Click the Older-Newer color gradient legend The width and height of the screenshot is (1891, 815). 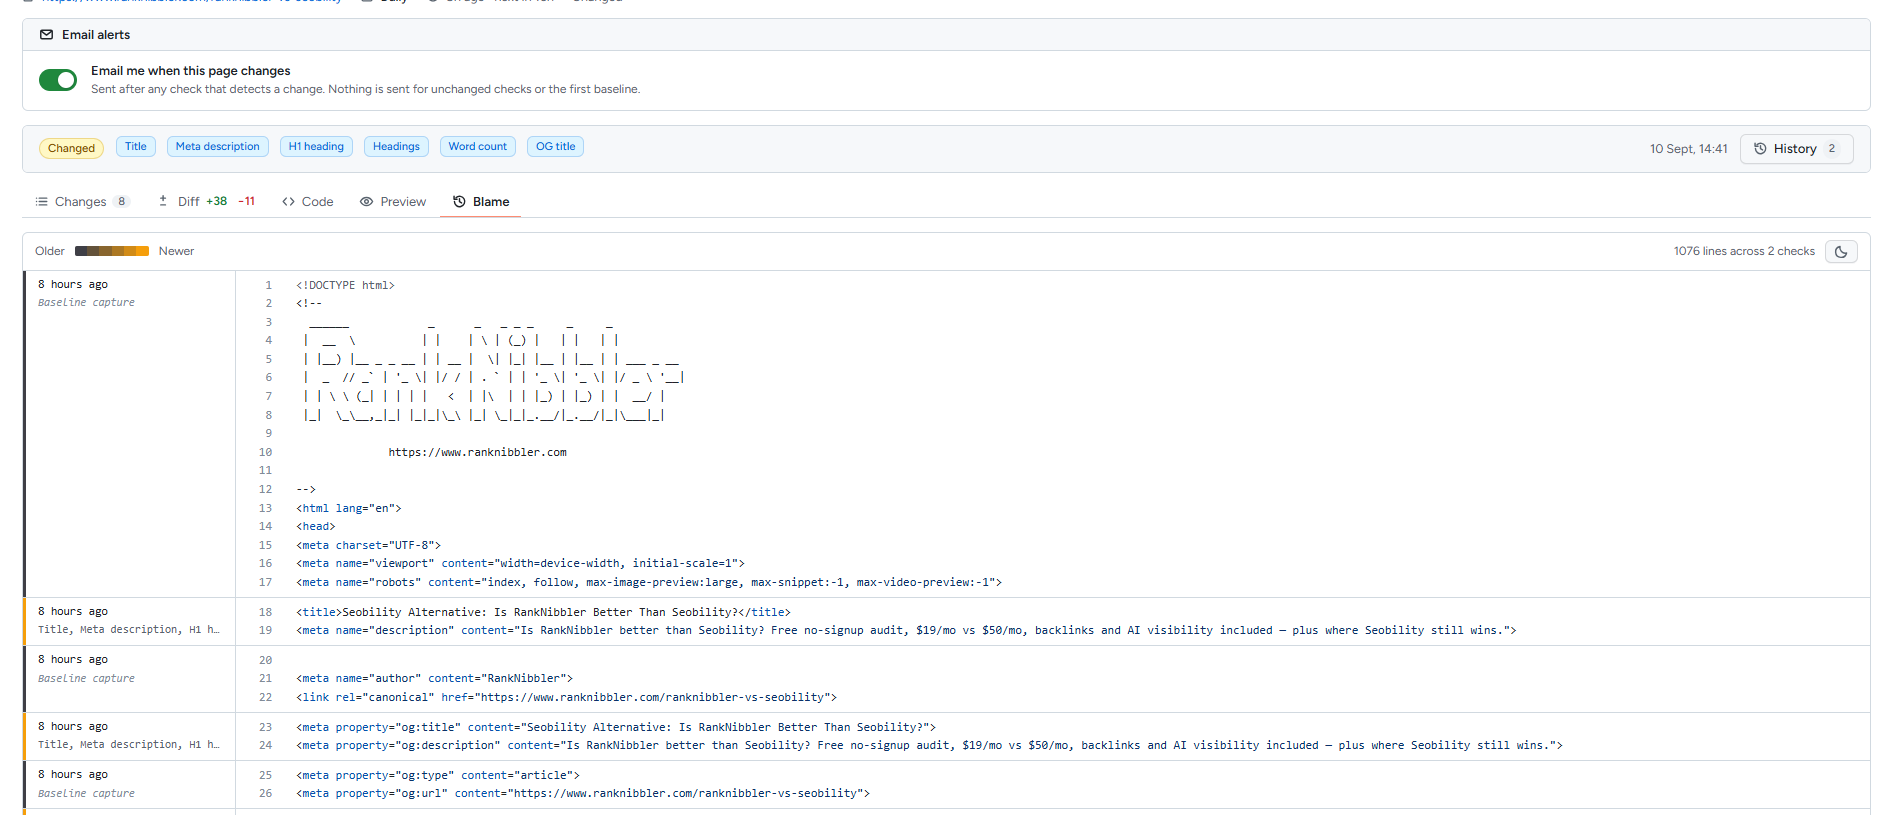(112, 251)
